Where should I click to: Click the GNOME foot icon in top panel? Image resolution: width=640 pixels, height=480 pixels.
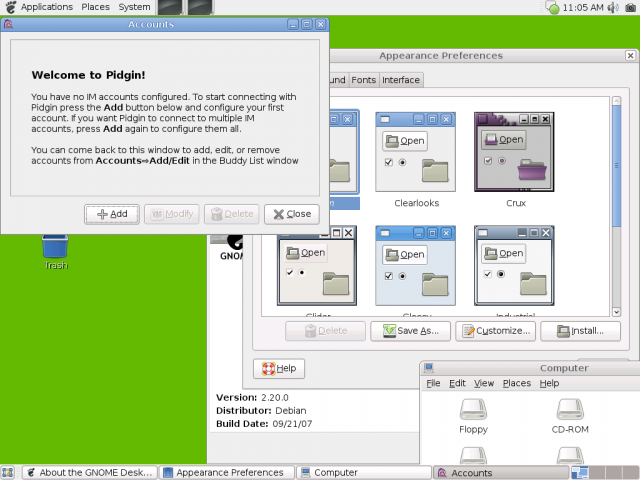pos(11,7)
